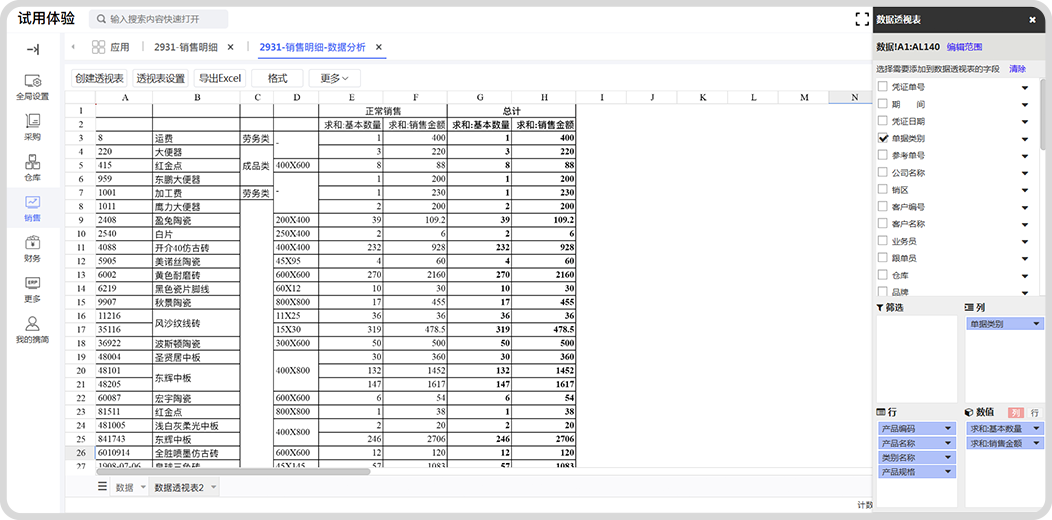This screenshot has height=520, width=1052.
Task: Click the 创建透视表 button
Action: click(x=99, y=79)
